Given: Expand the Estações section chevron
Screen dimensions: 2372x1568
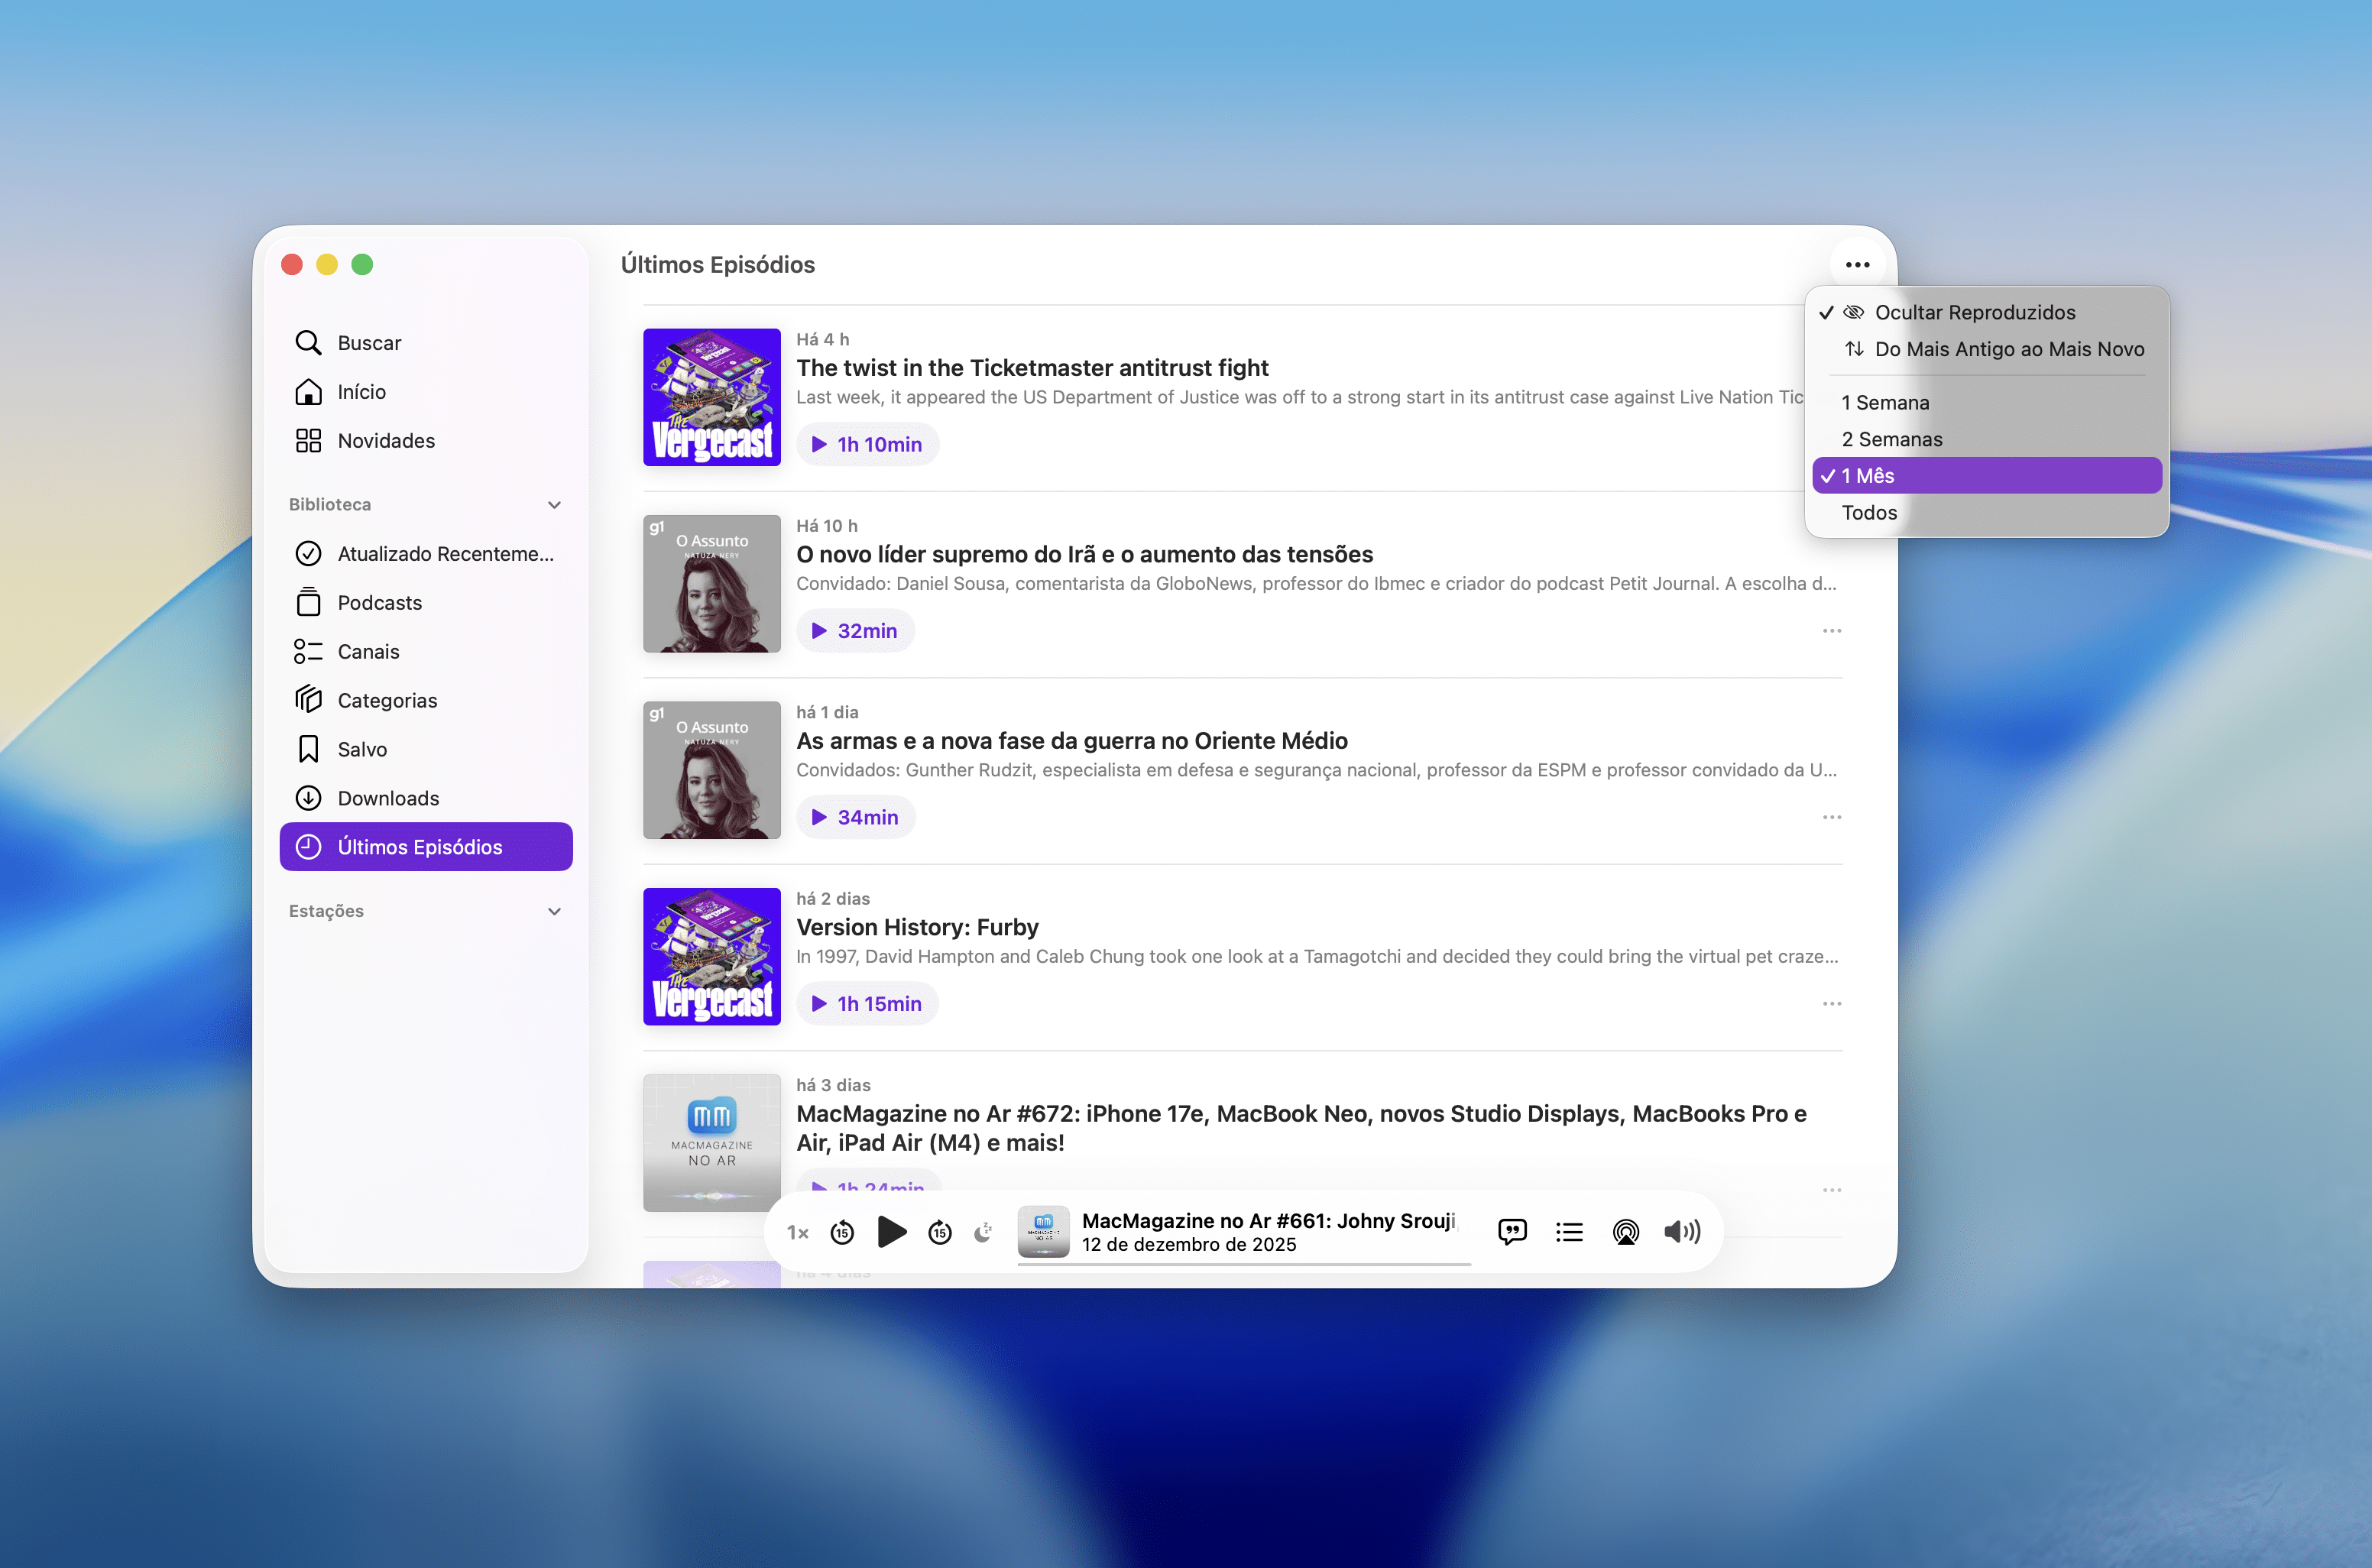Looking at the screenshot, I should click(x=554, y=911).
